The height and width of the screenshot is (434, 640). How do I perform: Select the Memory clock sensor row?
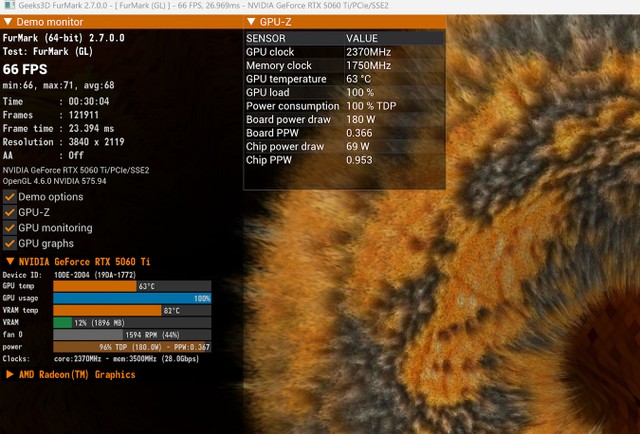[344, 65]
